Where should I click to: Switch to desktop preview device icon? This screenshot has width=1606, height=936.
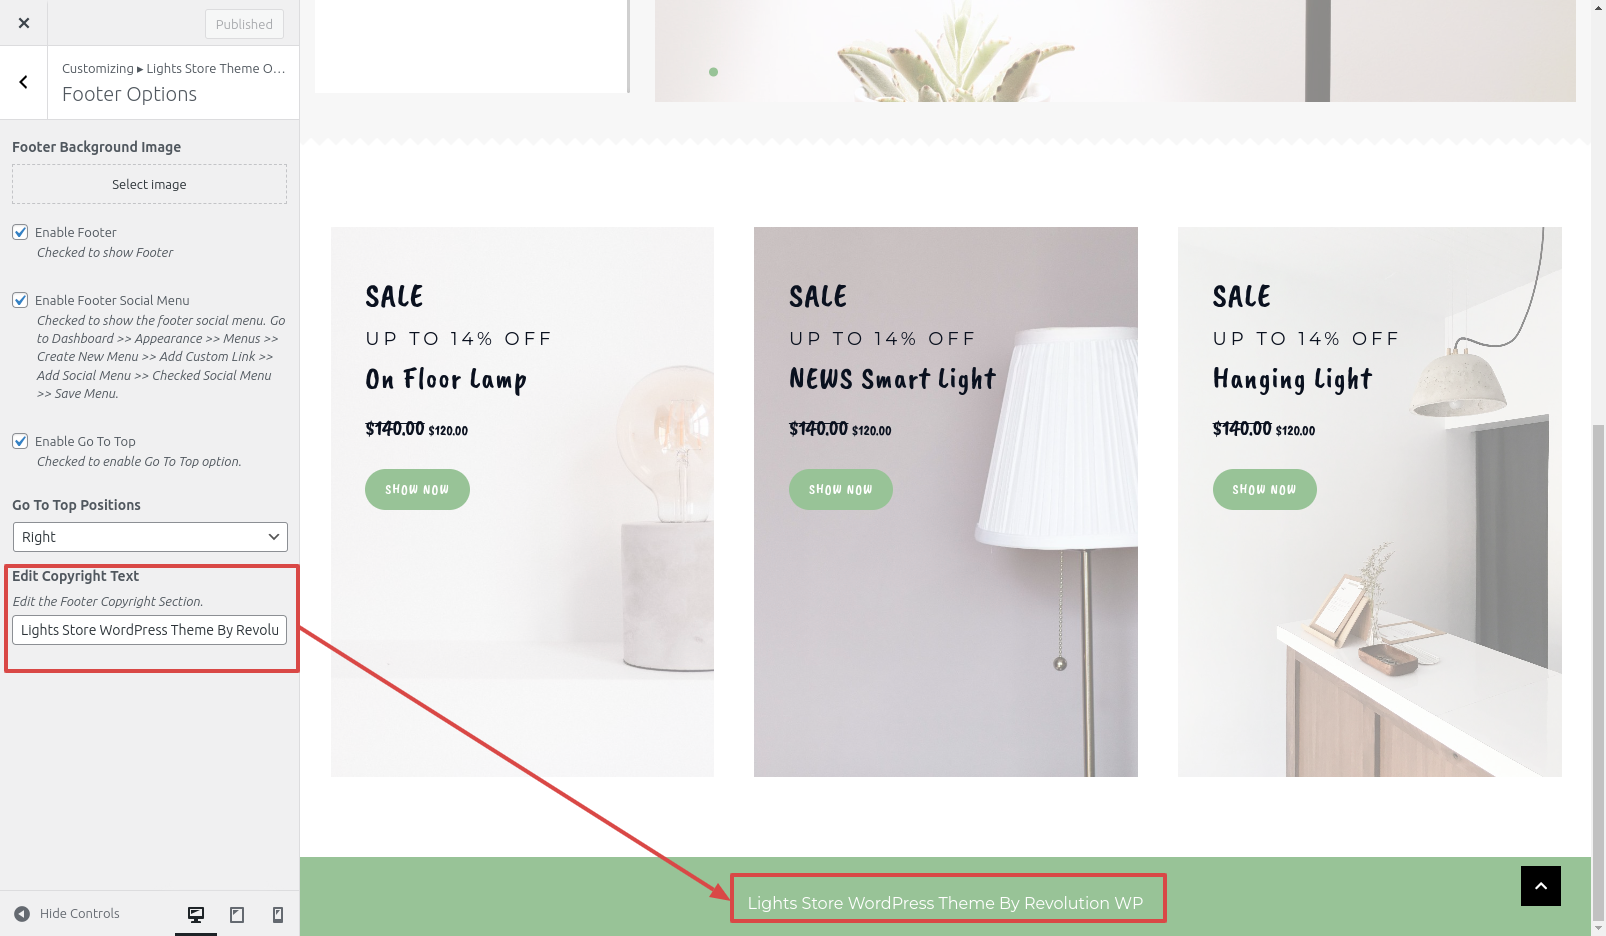click(x=196, y=914)
